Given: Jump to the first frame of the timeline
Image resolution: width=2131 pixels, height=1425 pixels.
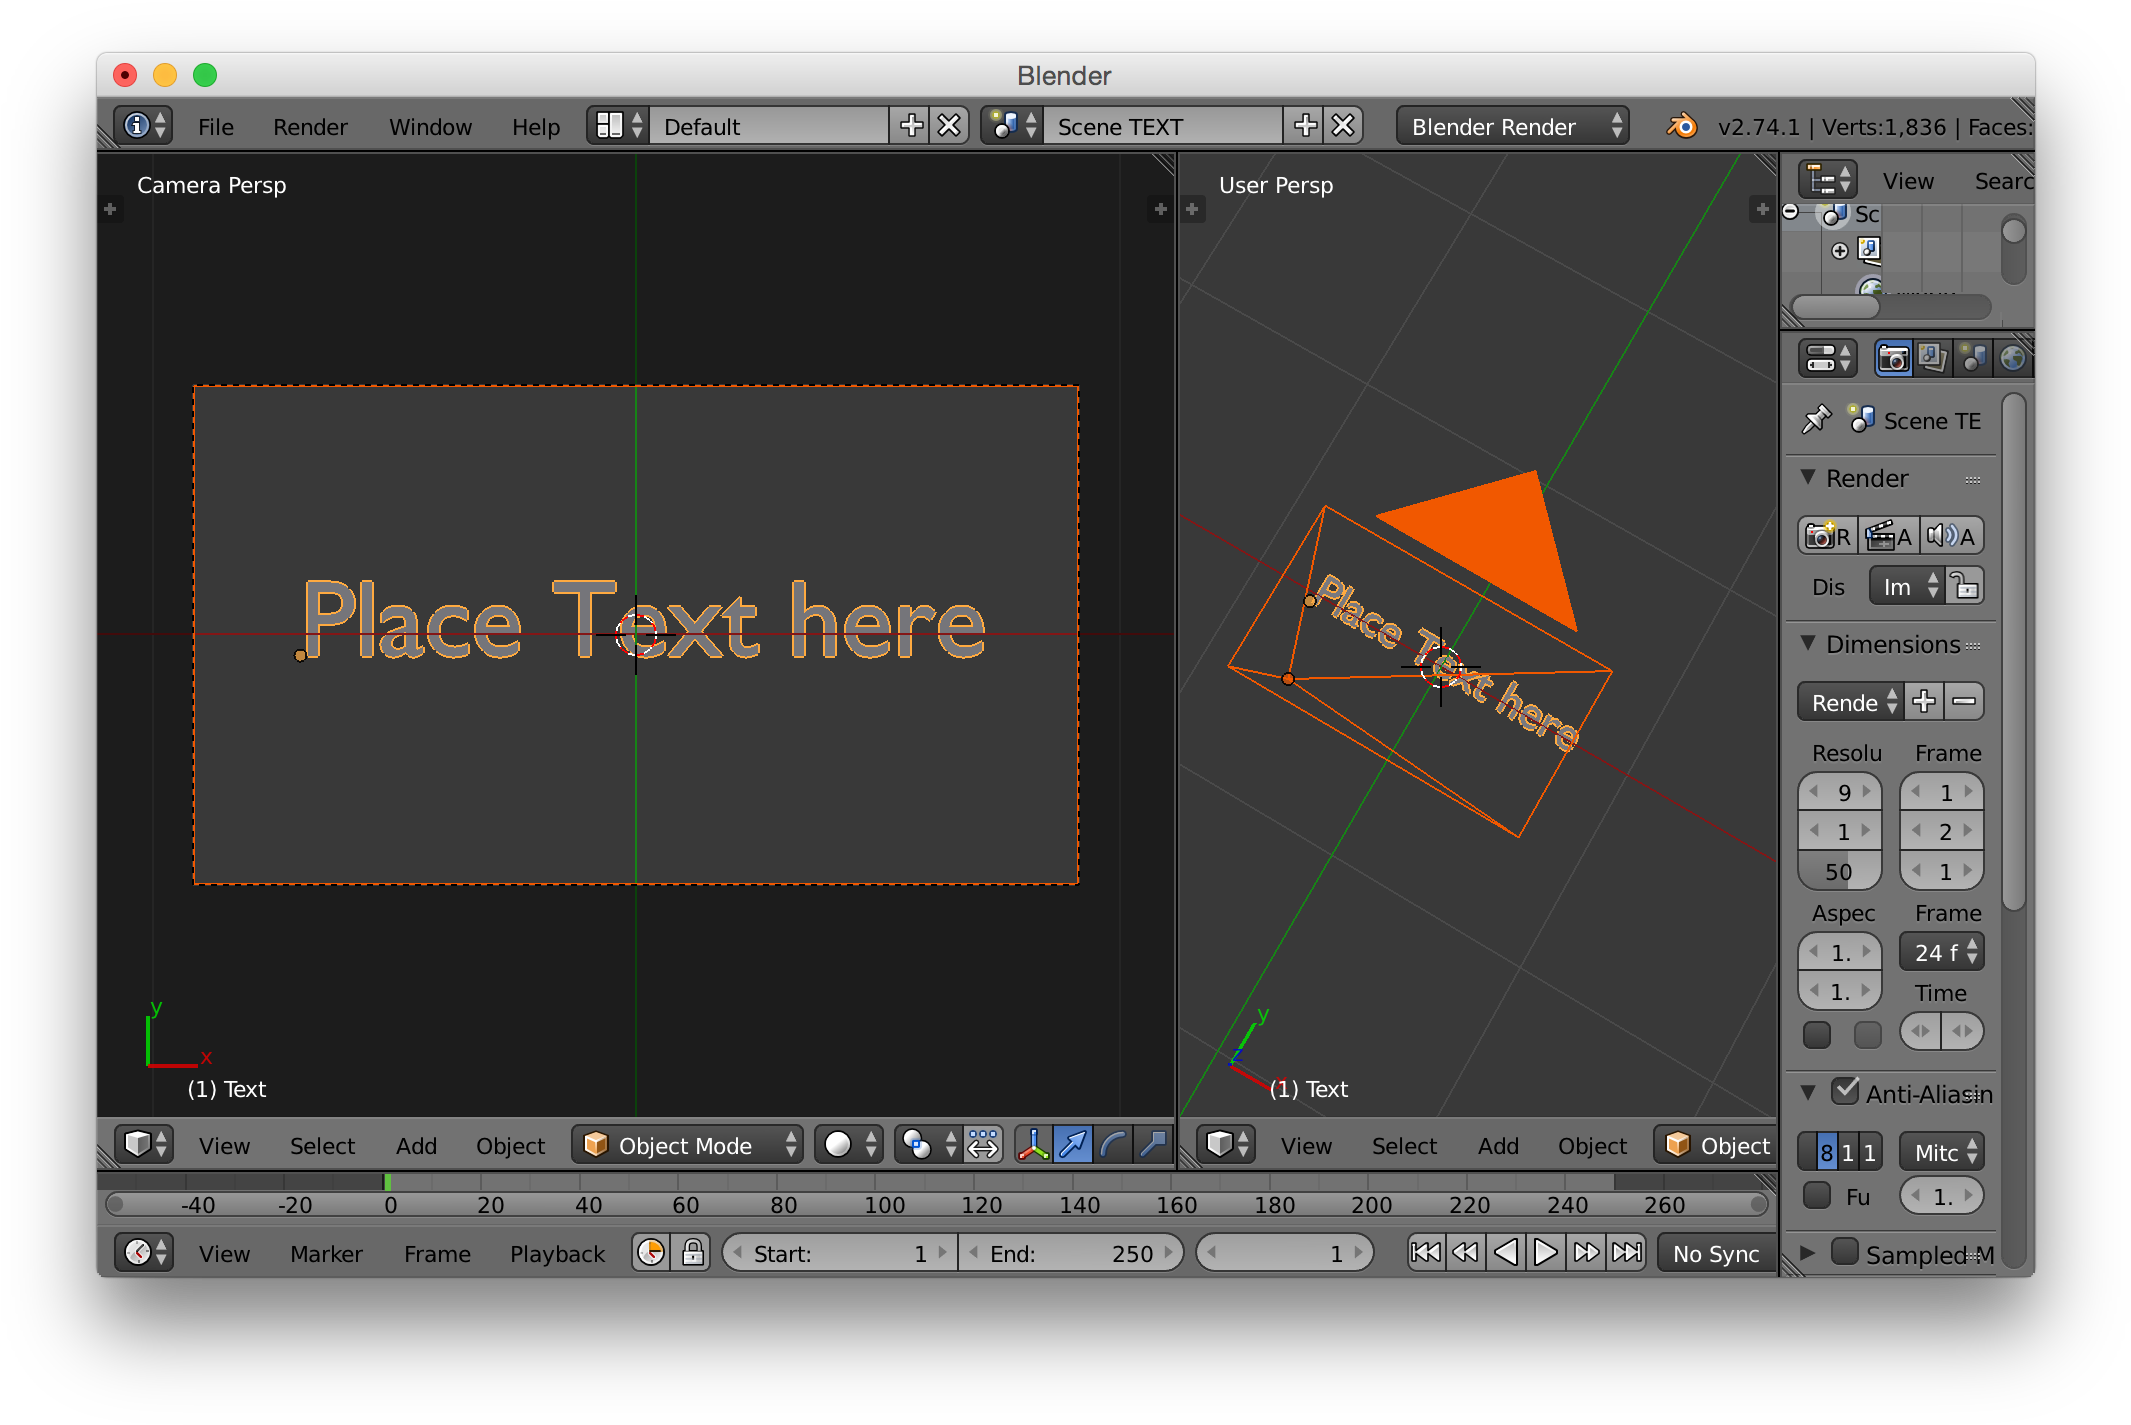Looking at the screenshot, I should (x=1426, y=1252).
